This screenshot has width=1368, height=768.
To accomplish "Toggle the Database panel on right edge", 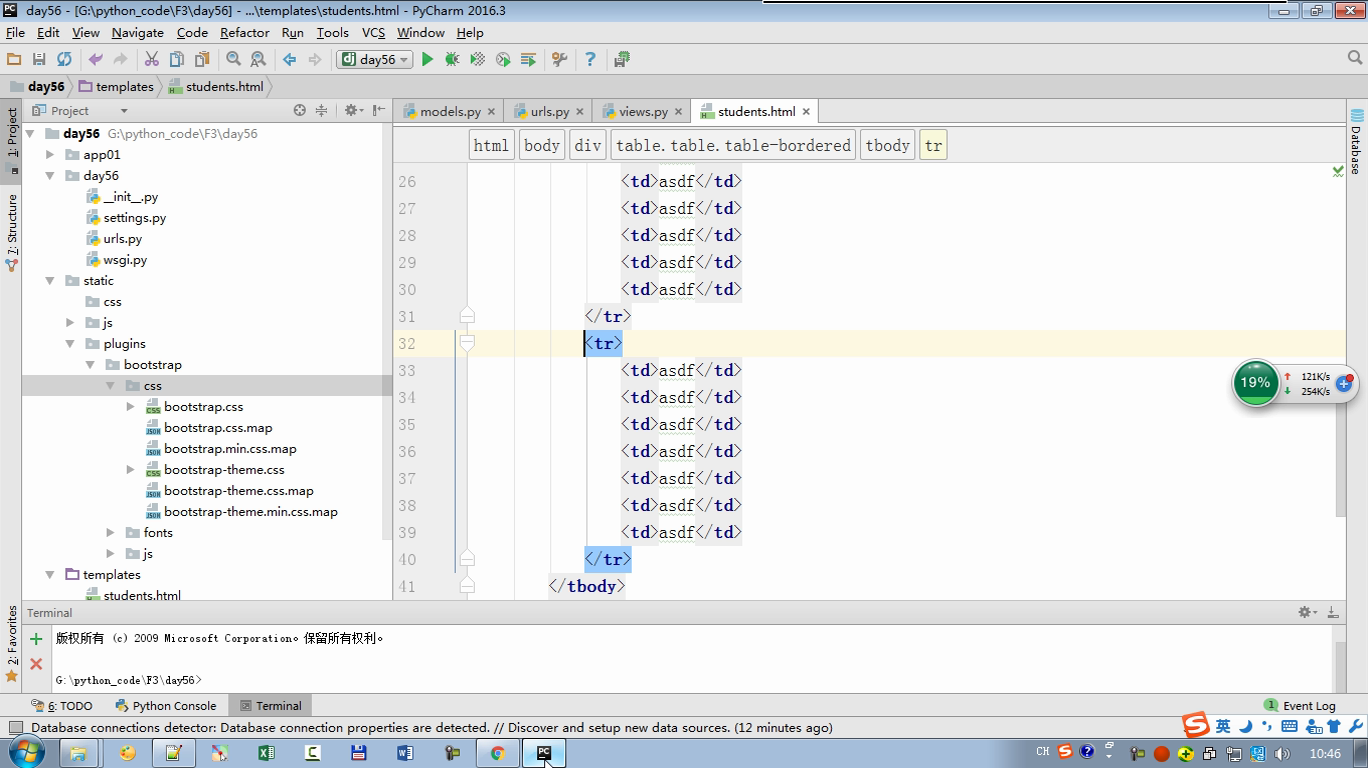I will tap(1356, 140).
